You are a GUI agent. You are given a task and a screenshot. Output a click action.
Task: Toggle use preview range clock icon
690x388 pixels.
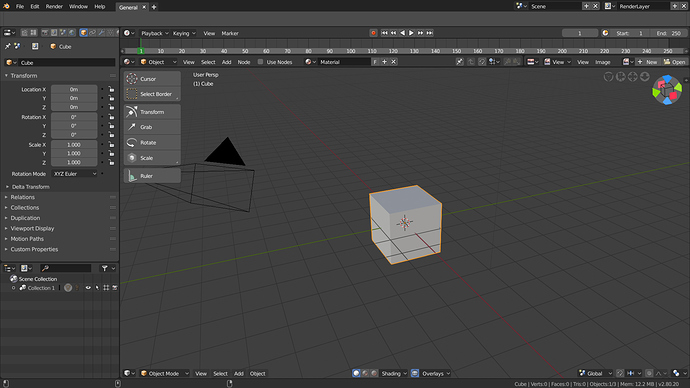coord(605,33)
